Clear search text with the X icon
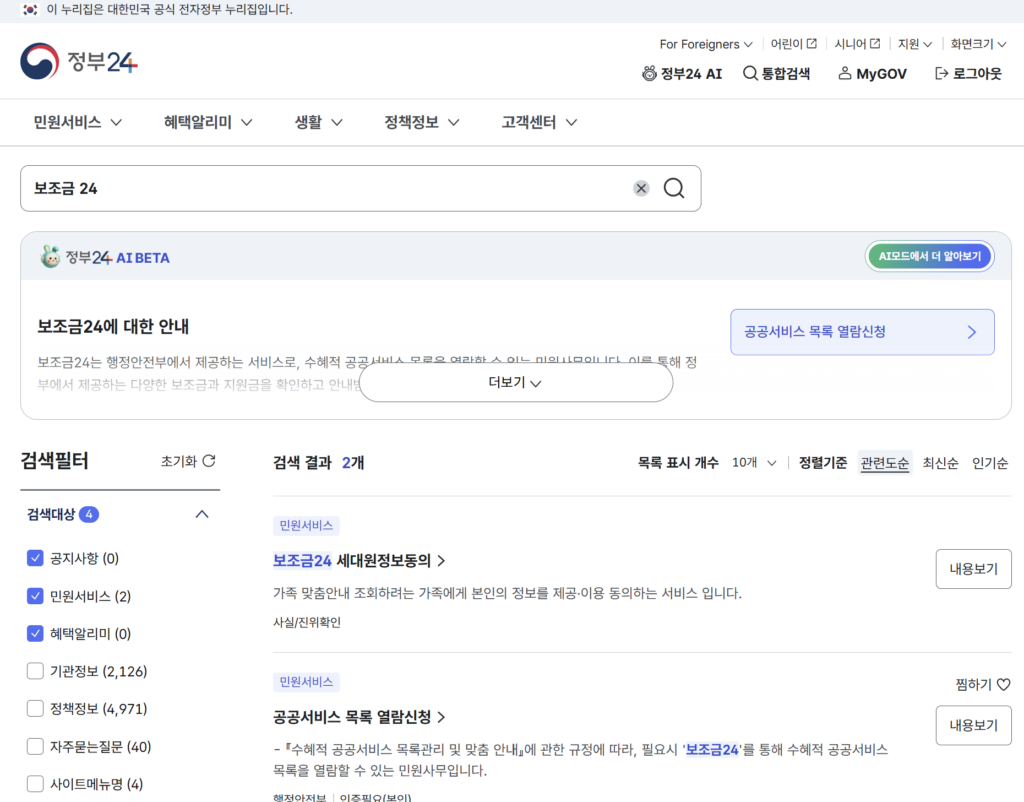The height and width of the screenshot is (802, 1024). [641, 188]
